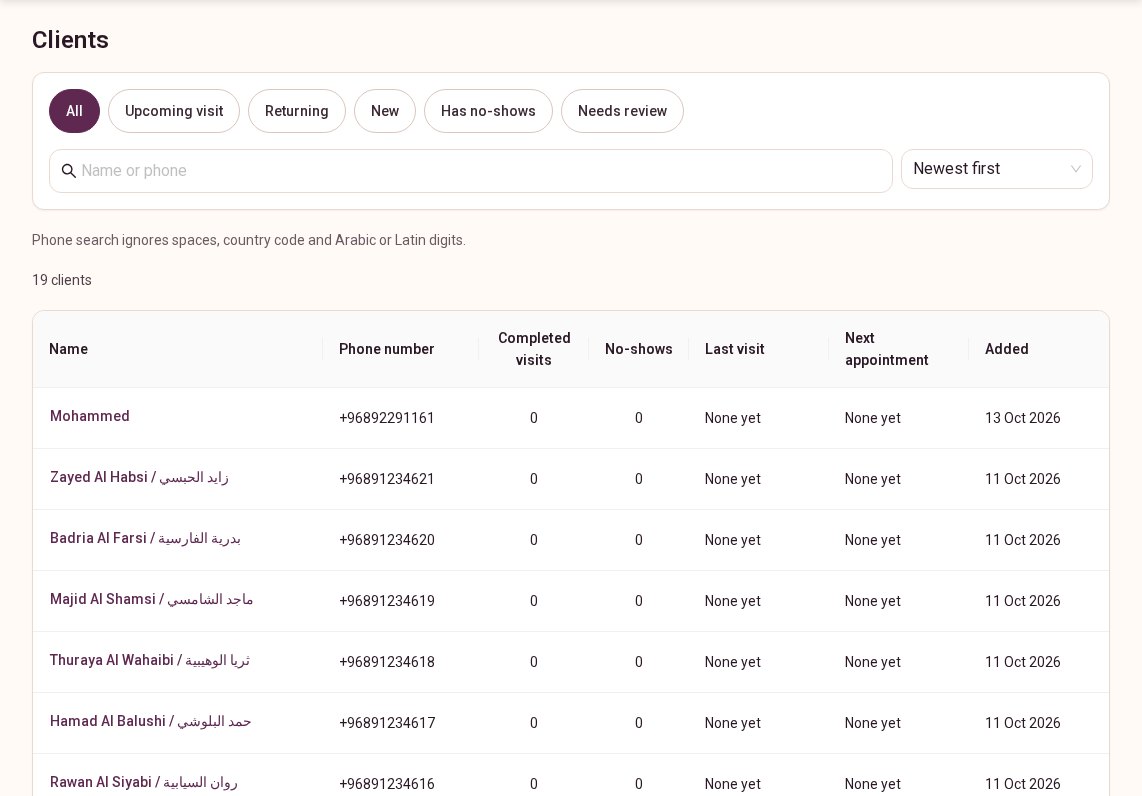Click phone number +96892291161
Image resolution: width=1142 pixels, height=796 pixels.
coord(387,418)
